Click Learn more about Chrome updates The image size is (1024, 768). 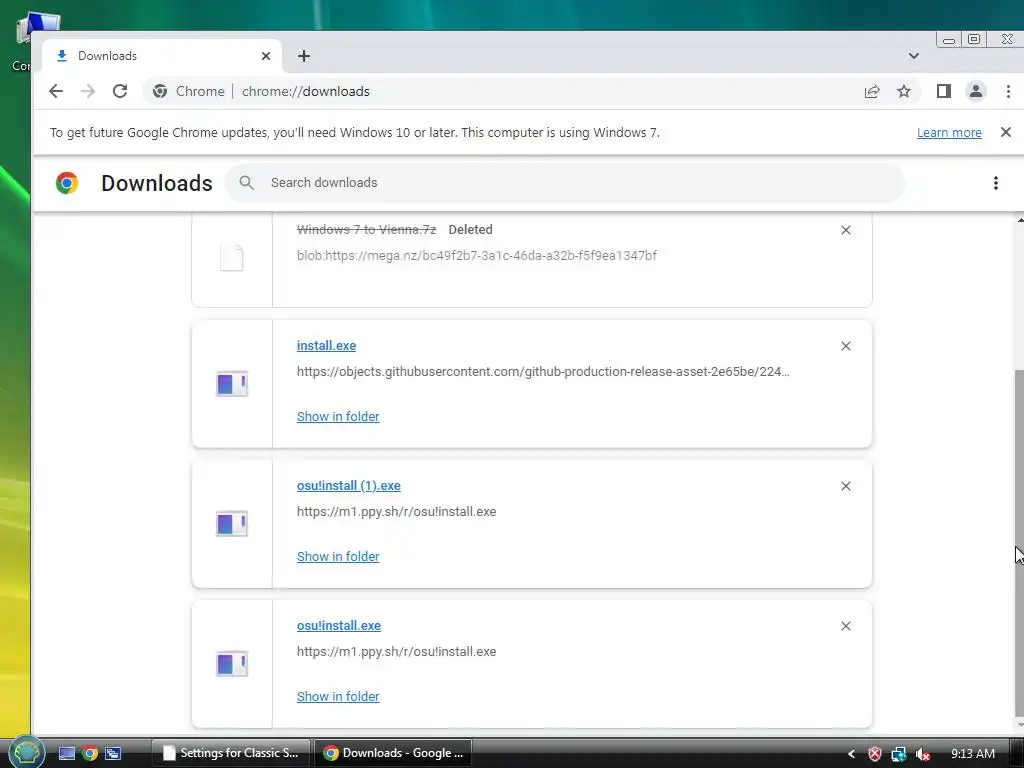pyautogui.click(x=949, y=133)
